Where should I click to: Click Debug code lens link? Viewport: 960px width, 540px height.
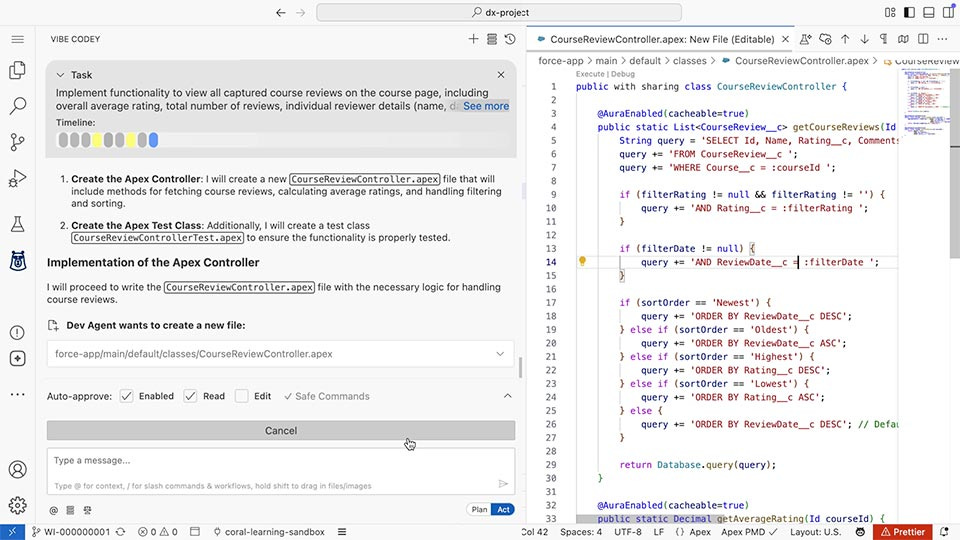[623, 74]
